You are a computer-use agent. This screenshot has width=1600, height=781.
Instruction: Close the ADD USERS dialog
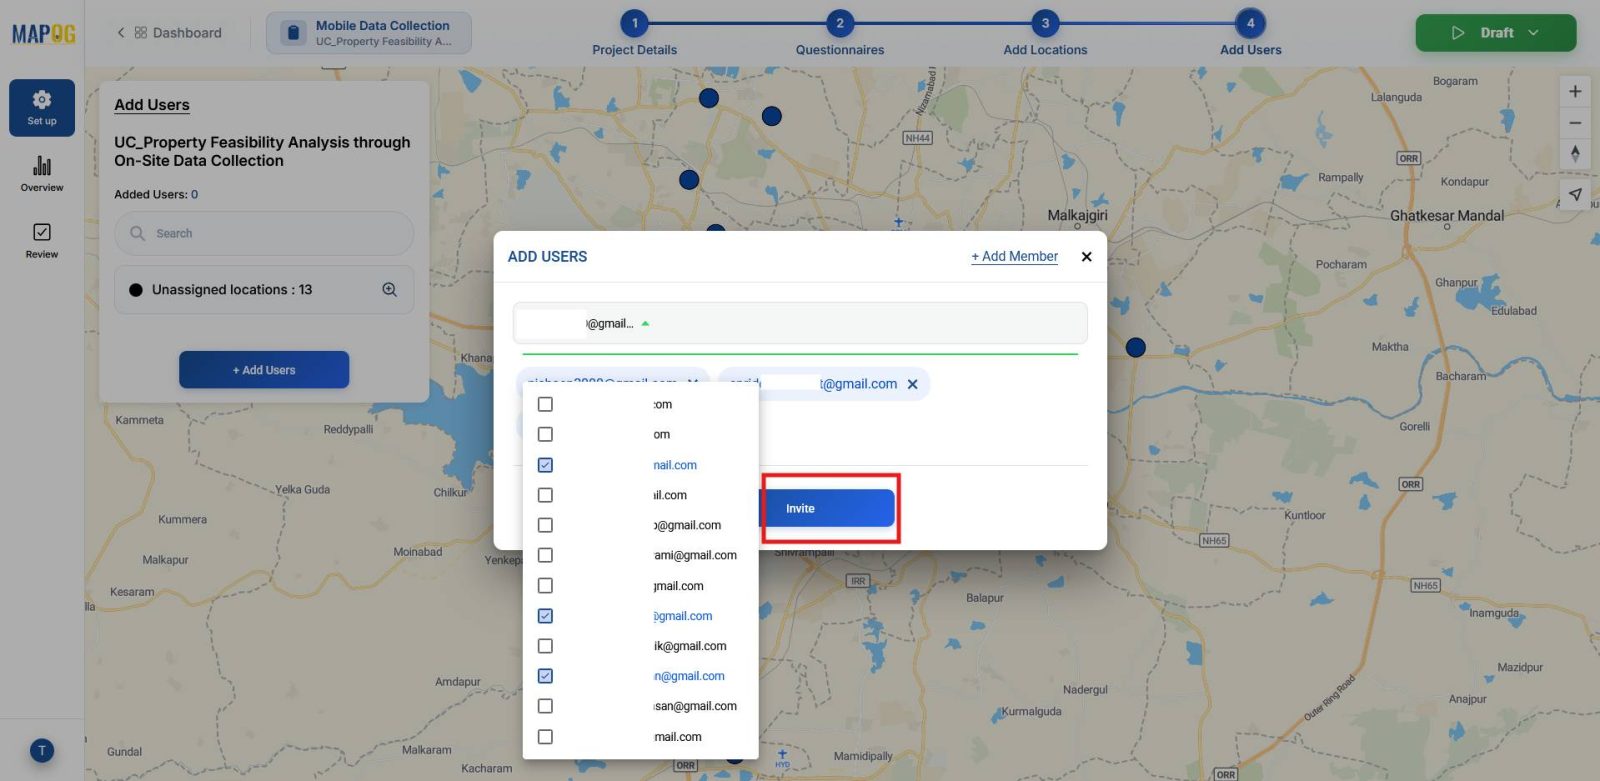click(1086, 257)
